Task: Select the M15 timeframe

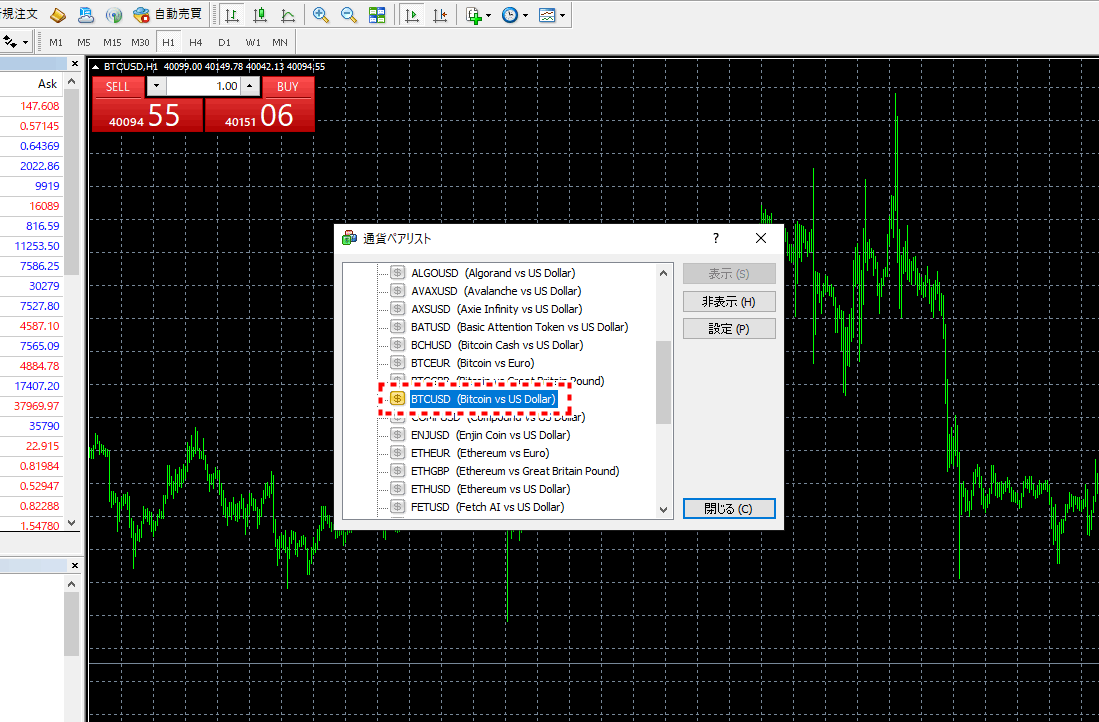Action: point(112,43)
